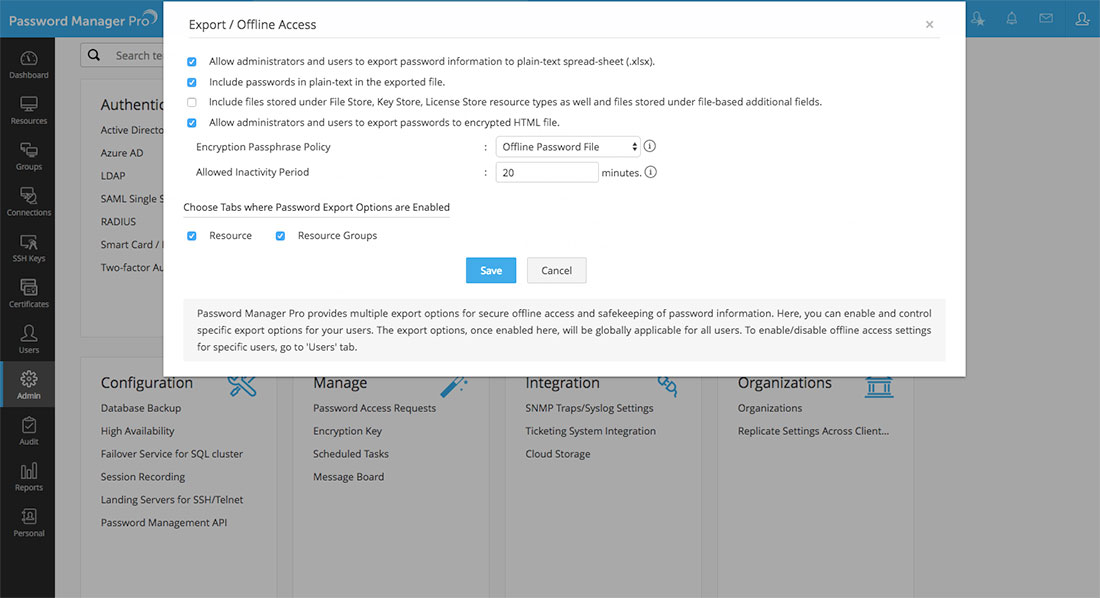Open Scheduled Tasks link
The image size is (1100, 598).
click(351, 454)
